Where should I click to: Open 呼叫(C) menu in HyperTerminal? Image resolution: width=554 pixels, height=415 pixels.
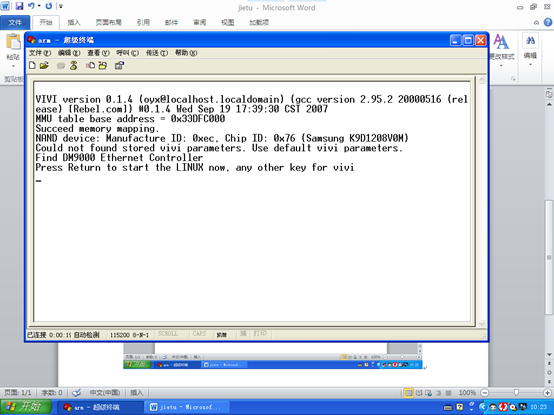tap(127, 53)
